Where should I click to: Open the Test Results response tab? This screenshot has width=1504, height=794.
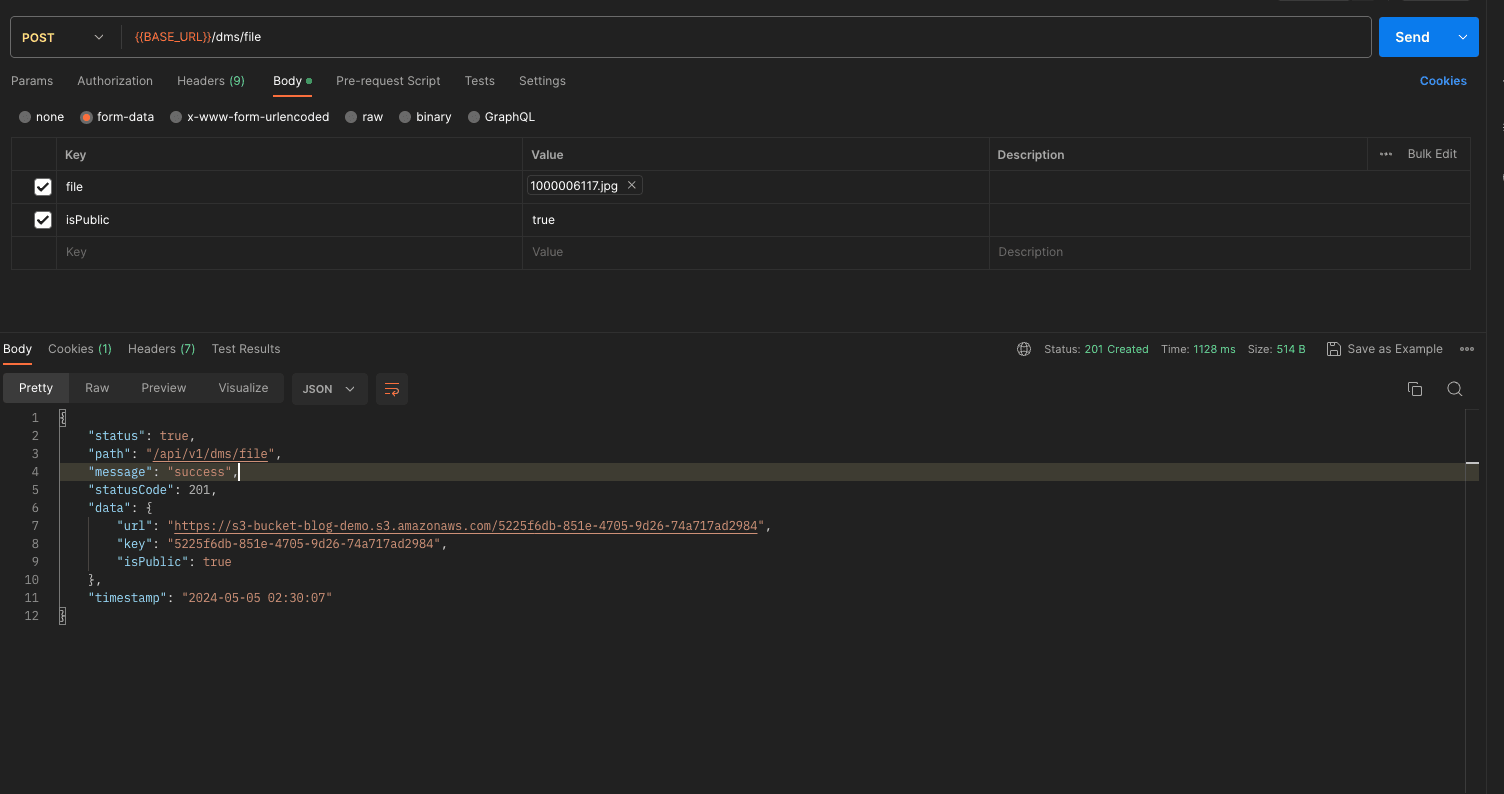(x=245, y=348)
